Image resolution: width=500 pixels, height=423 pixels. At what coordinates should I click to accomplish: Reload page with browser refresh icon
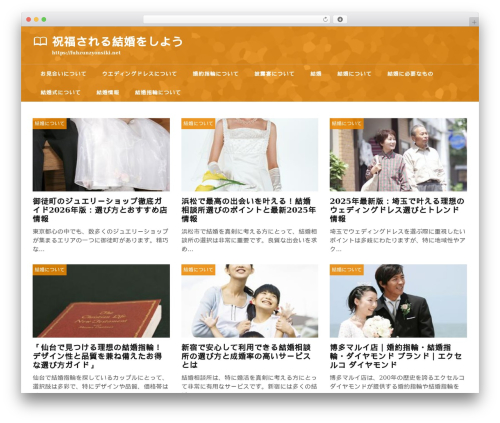point(325,20)
